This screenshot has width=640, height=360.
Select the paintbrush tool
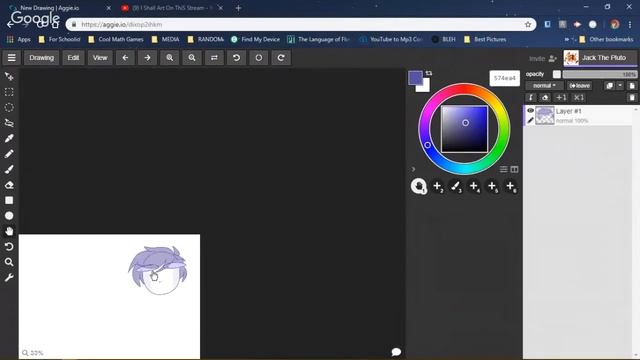(x=9, y=169)
